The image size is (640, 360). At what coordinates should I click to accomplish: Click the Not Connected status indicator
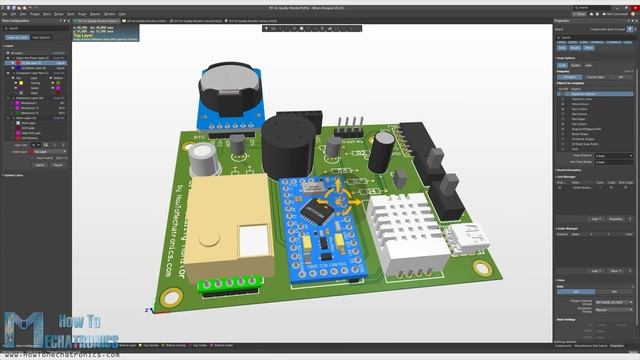pos(616,14)
